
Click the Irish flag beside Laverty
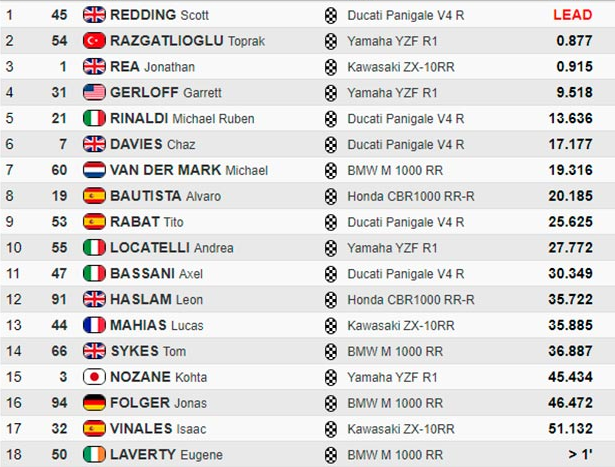[x=94, y=455]
